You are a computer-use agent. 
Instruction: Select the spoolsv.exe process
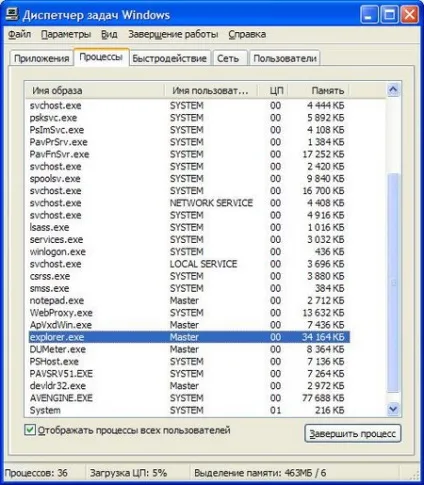(x=189, y=179)
